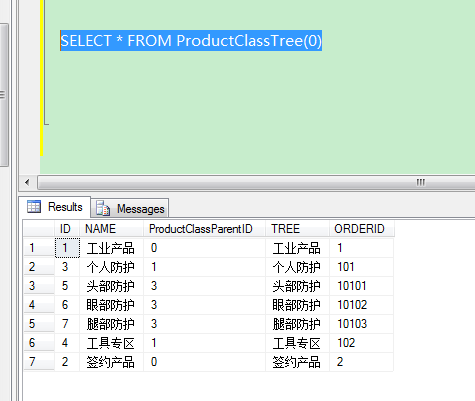This screenshot has width=475, height=401.
Task: Click the vertical scrollbar thumb on left pane
Action: pos(4,95)
